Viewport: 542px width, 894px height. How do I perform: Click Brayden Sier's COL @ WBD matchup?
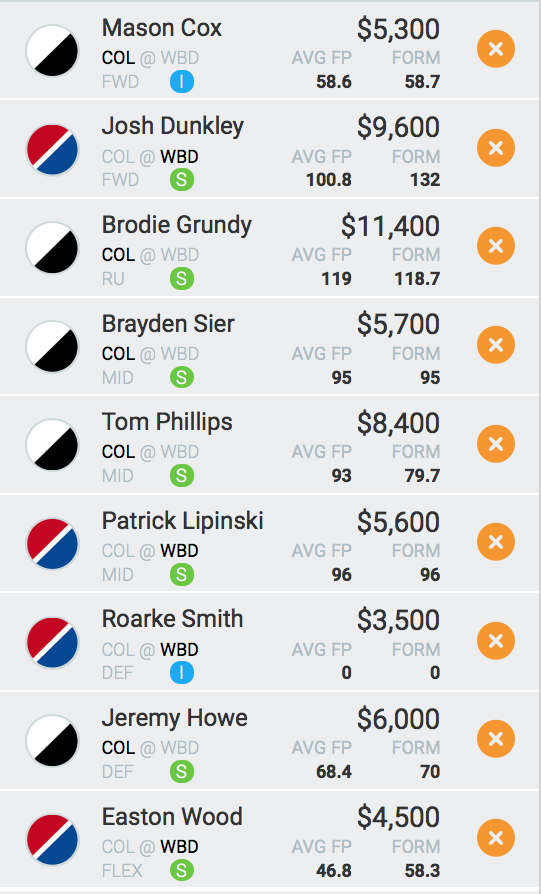pyautogui.click(x=150, y=354)
